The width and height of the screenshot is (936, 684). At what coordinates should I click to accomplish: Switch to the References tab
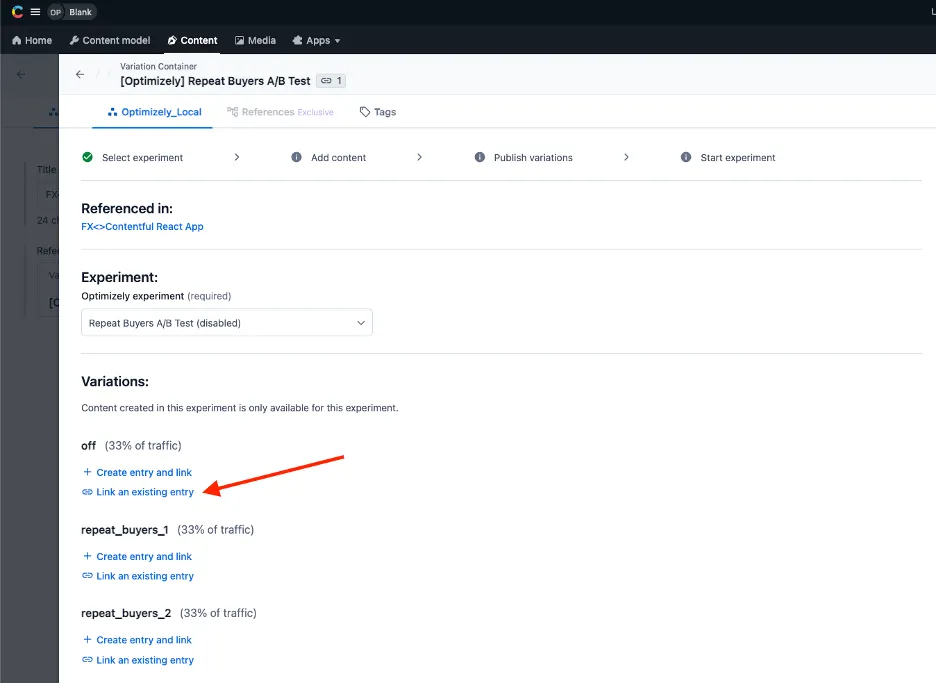(x=280, y=112)
